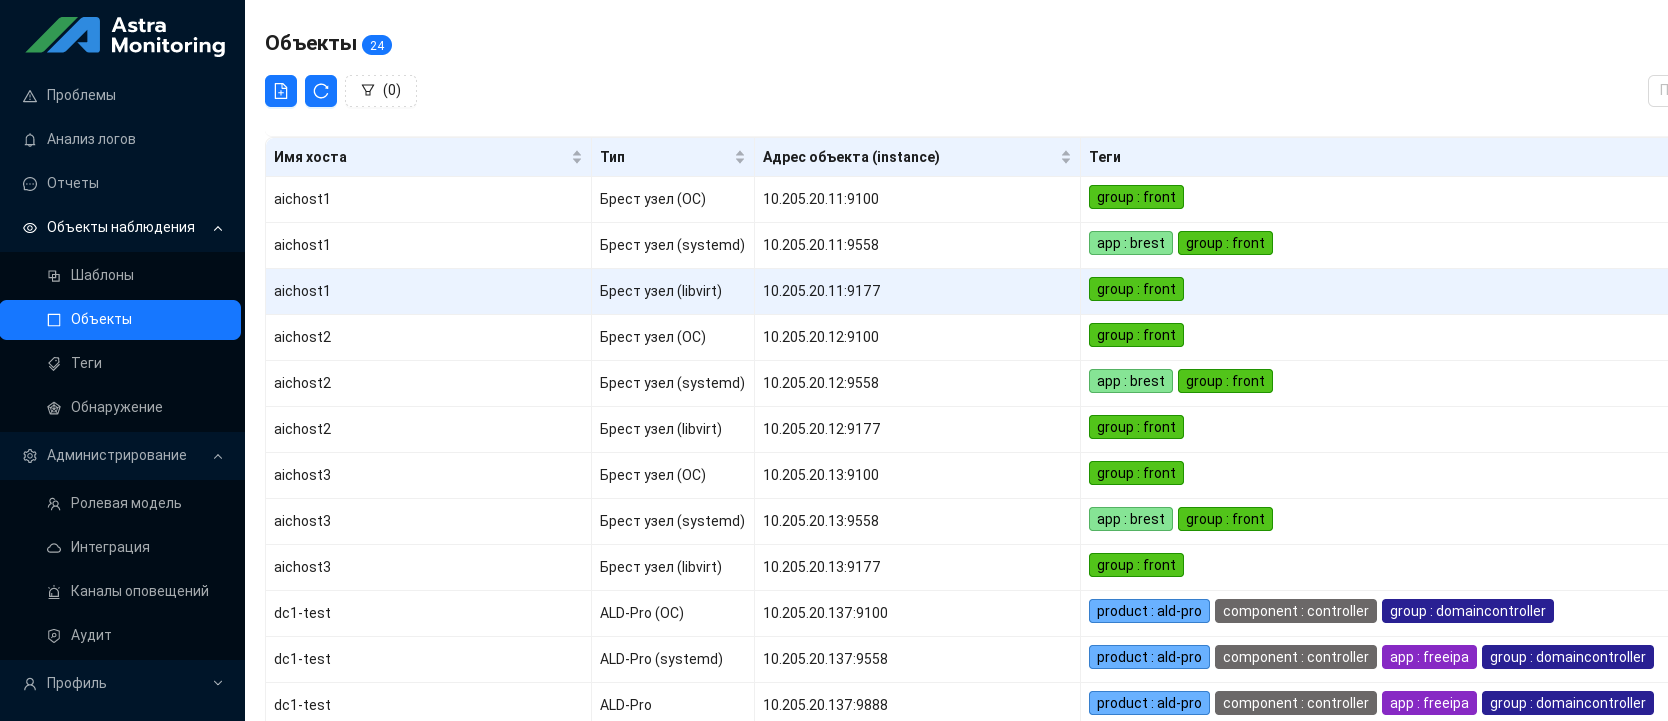Image resolution: width=1668 pixels, height=721 pixels.
Task: Open Анализ логов in the sidebar
Action: click(91, 139)
